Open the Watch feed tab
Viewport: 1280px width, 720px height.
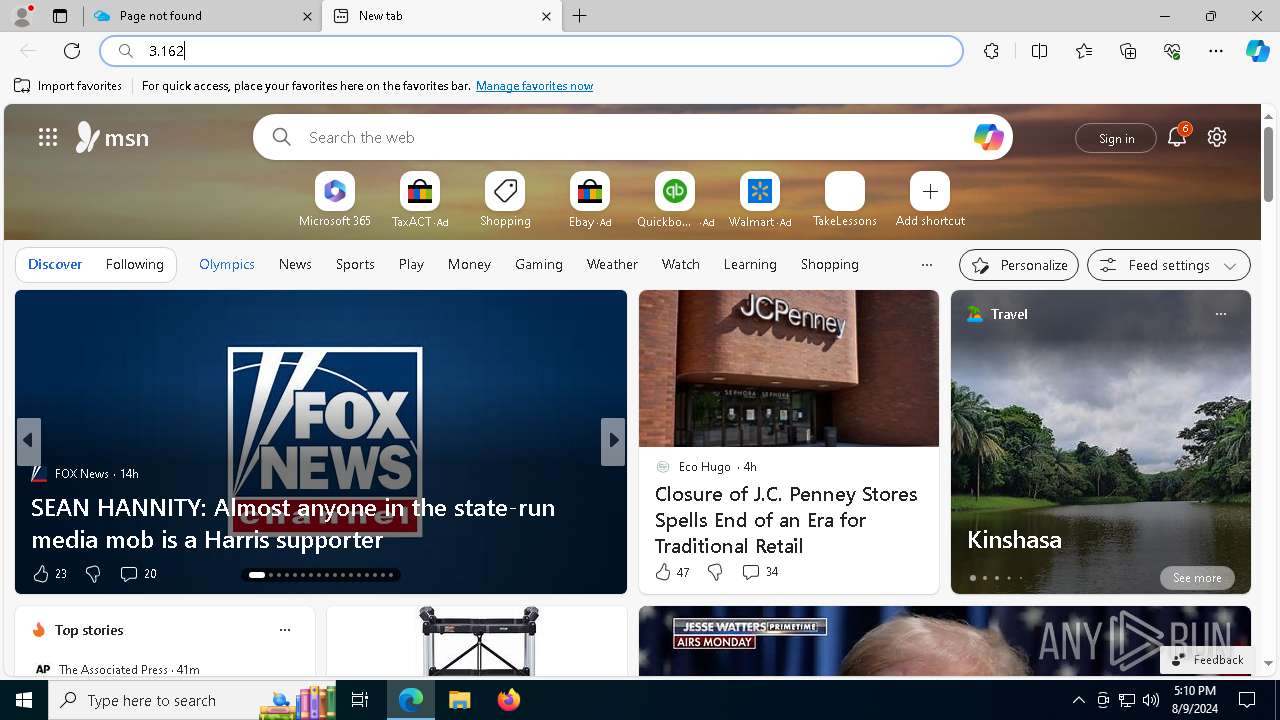tap(681, 264)
